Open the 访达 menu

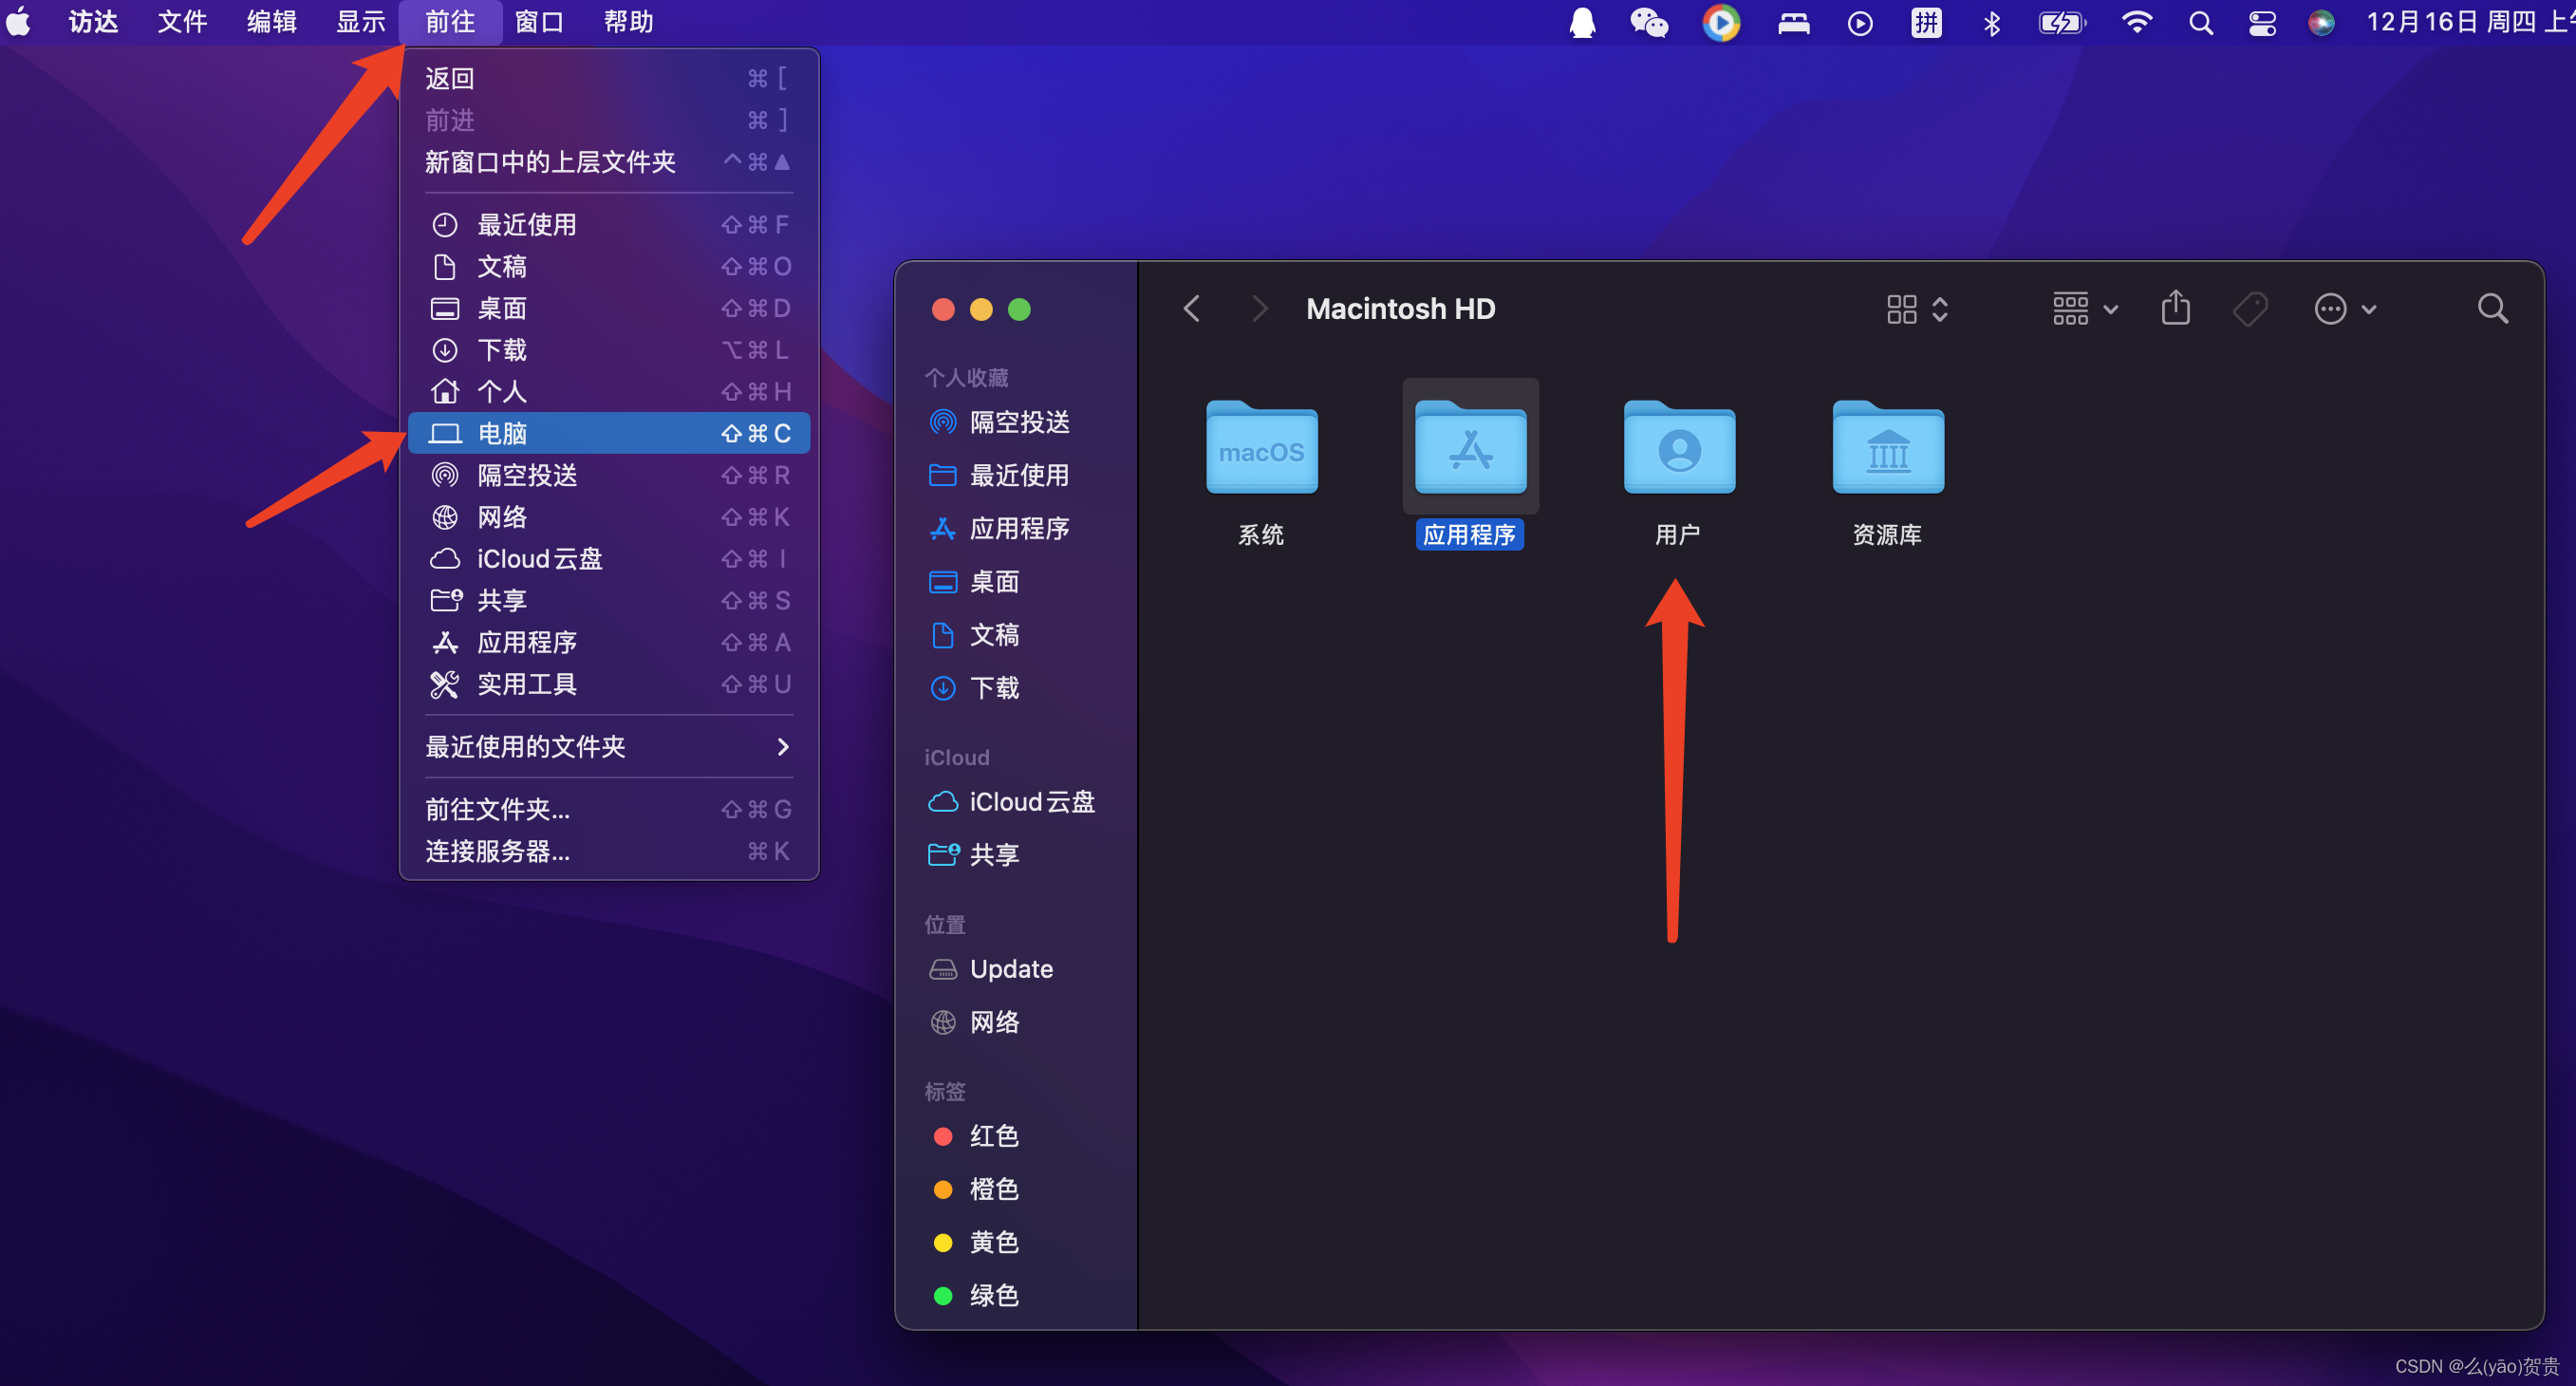(93, 22)
